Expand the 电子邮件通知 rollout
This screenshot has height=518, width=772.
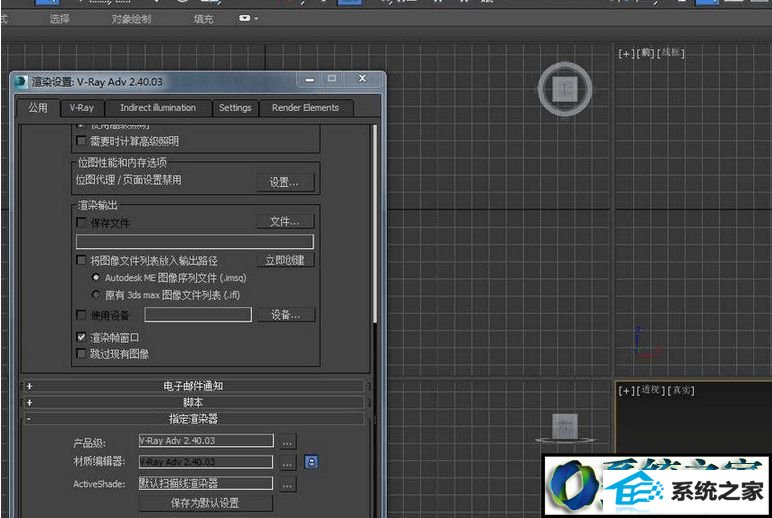point(193,386)
